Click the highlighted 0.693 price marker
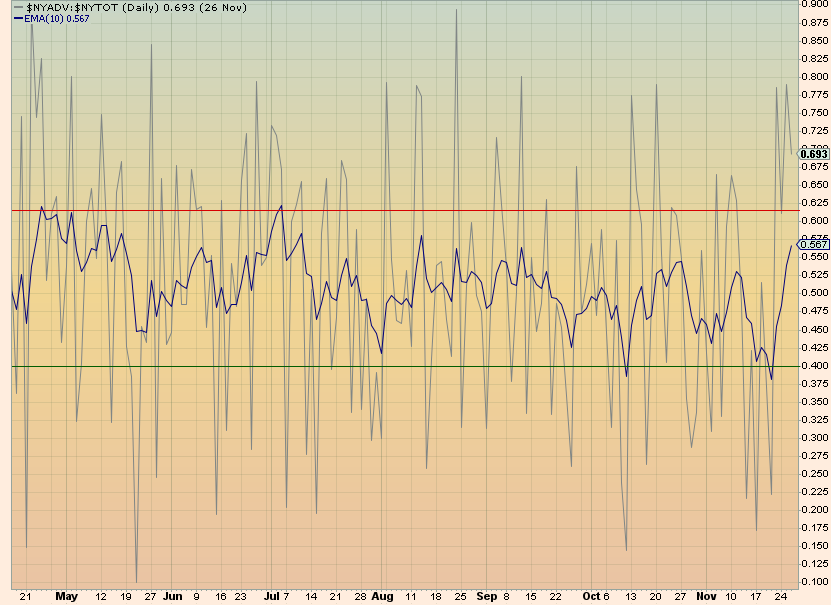Image resolution: width=831 pixels, height=605 pixels. [x=812, y=154]
